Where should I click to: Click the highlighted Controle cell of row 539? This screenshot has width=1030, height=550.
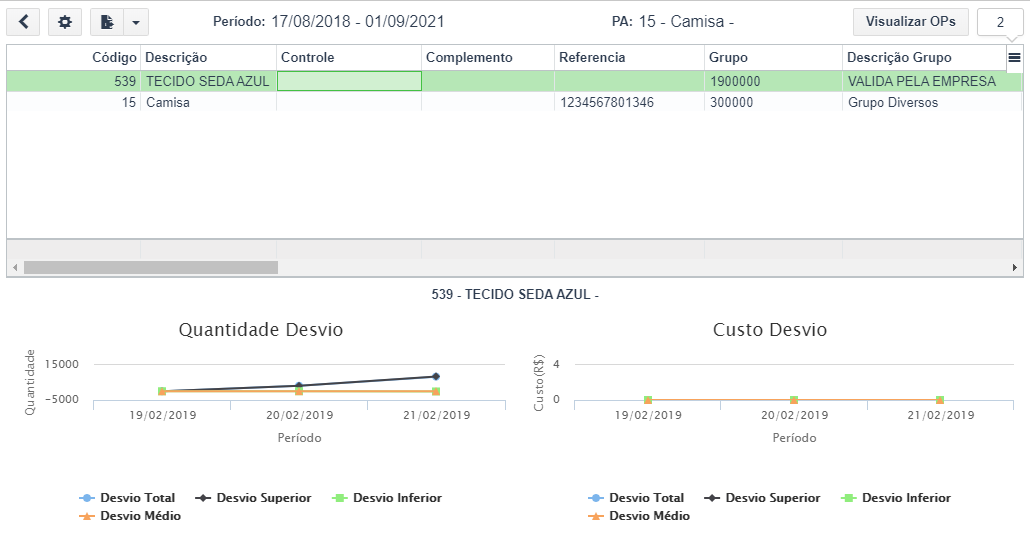(349, 81)
